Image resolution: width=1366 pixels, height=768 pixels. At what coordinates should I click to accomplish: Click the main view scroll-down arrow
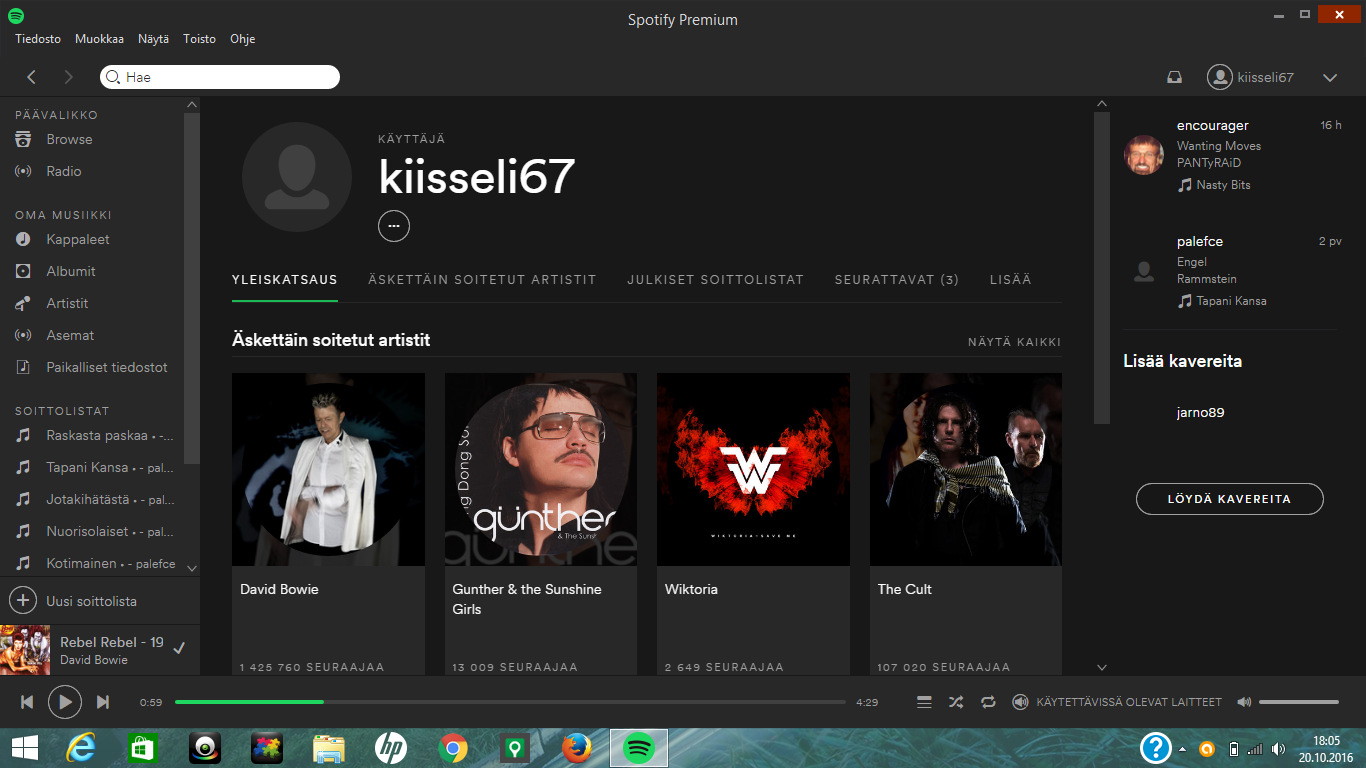pyautogui.click(x=1102, y=667)
